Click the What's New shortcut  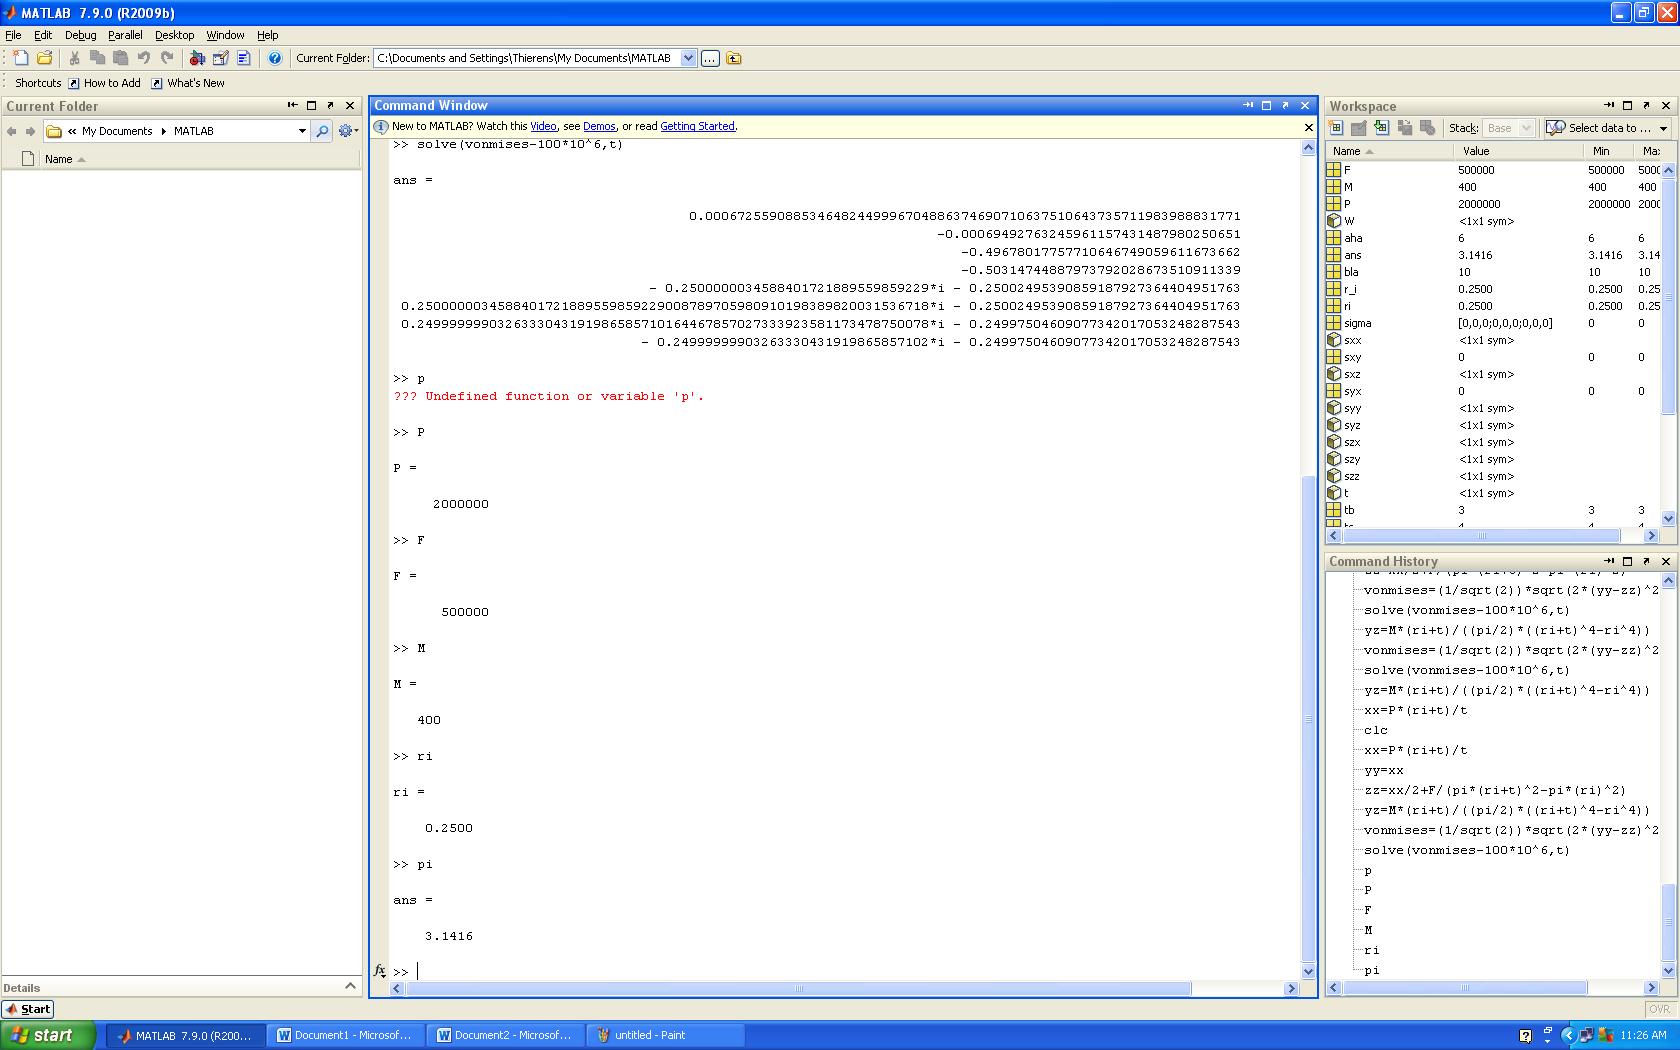pyautogui.click(x=188, y=83)
